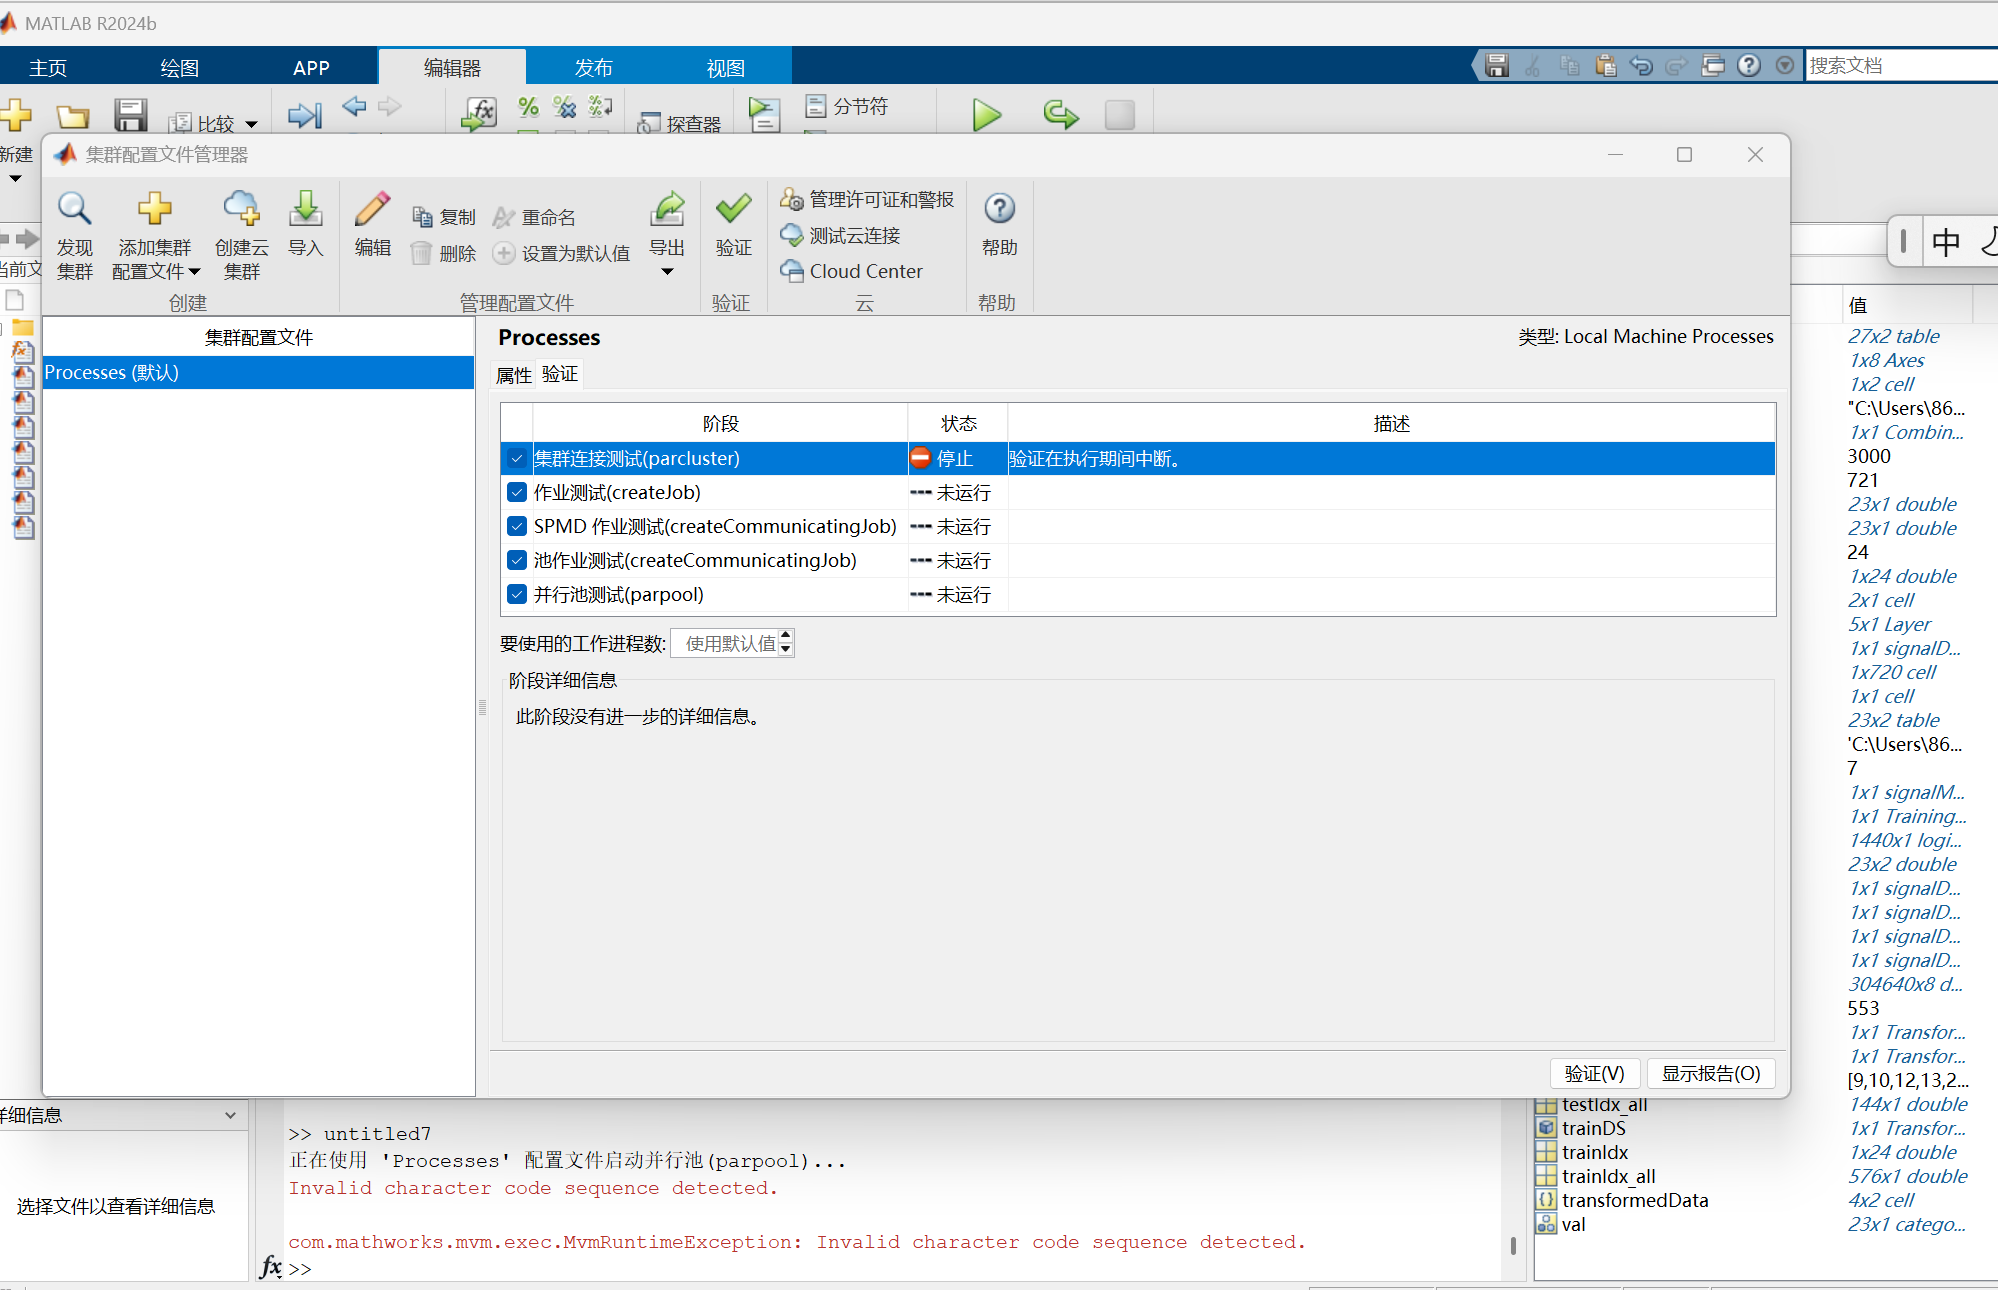The width and height of the screenshot is (1998, 1290).
Task: Expand the details panel chevron at bottom left
Action: coord(230,1115)
